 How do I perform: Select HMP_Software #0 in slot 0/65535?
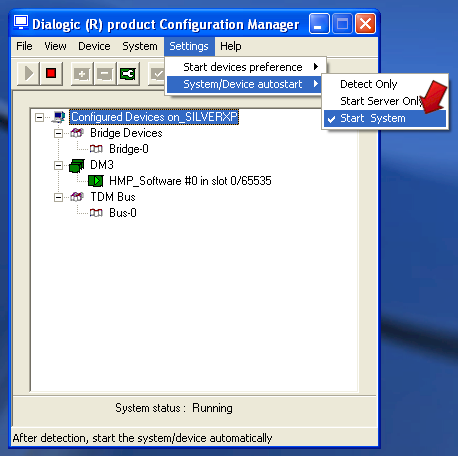pyautogui.click(x=190, y=181)
